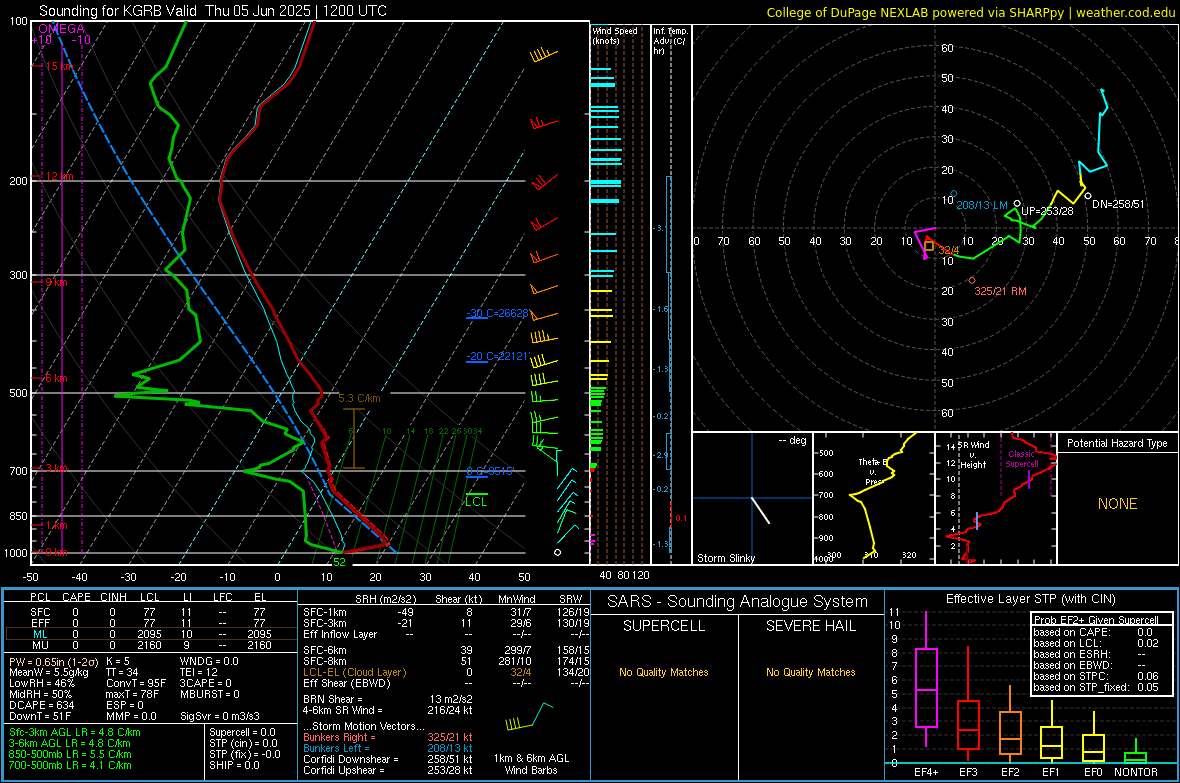Click the sounding title for KGRB

tap(212, 11)
